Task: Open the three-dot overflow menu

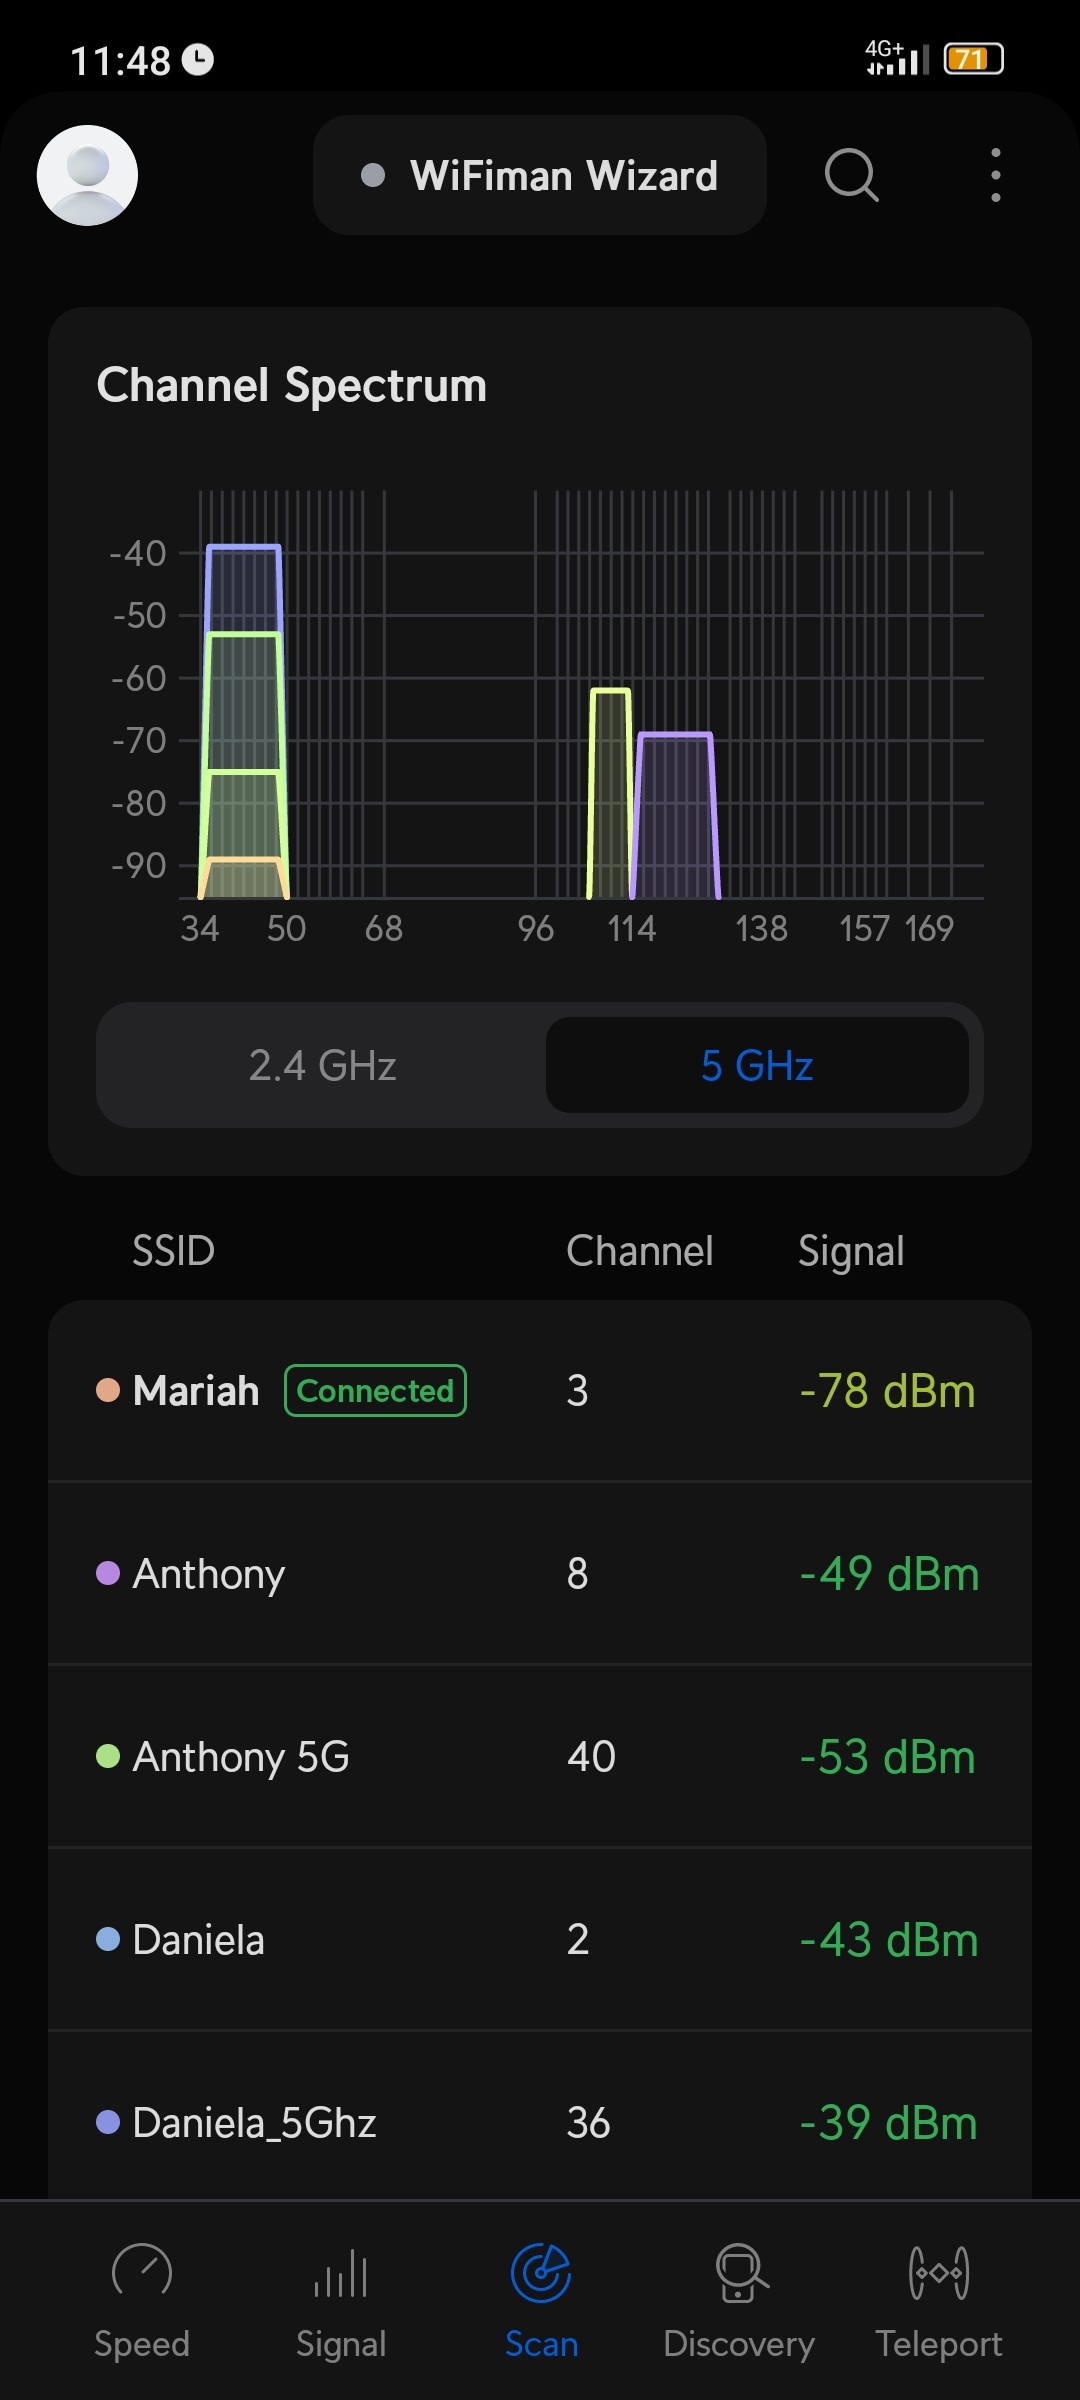Action: click(995, 175)
